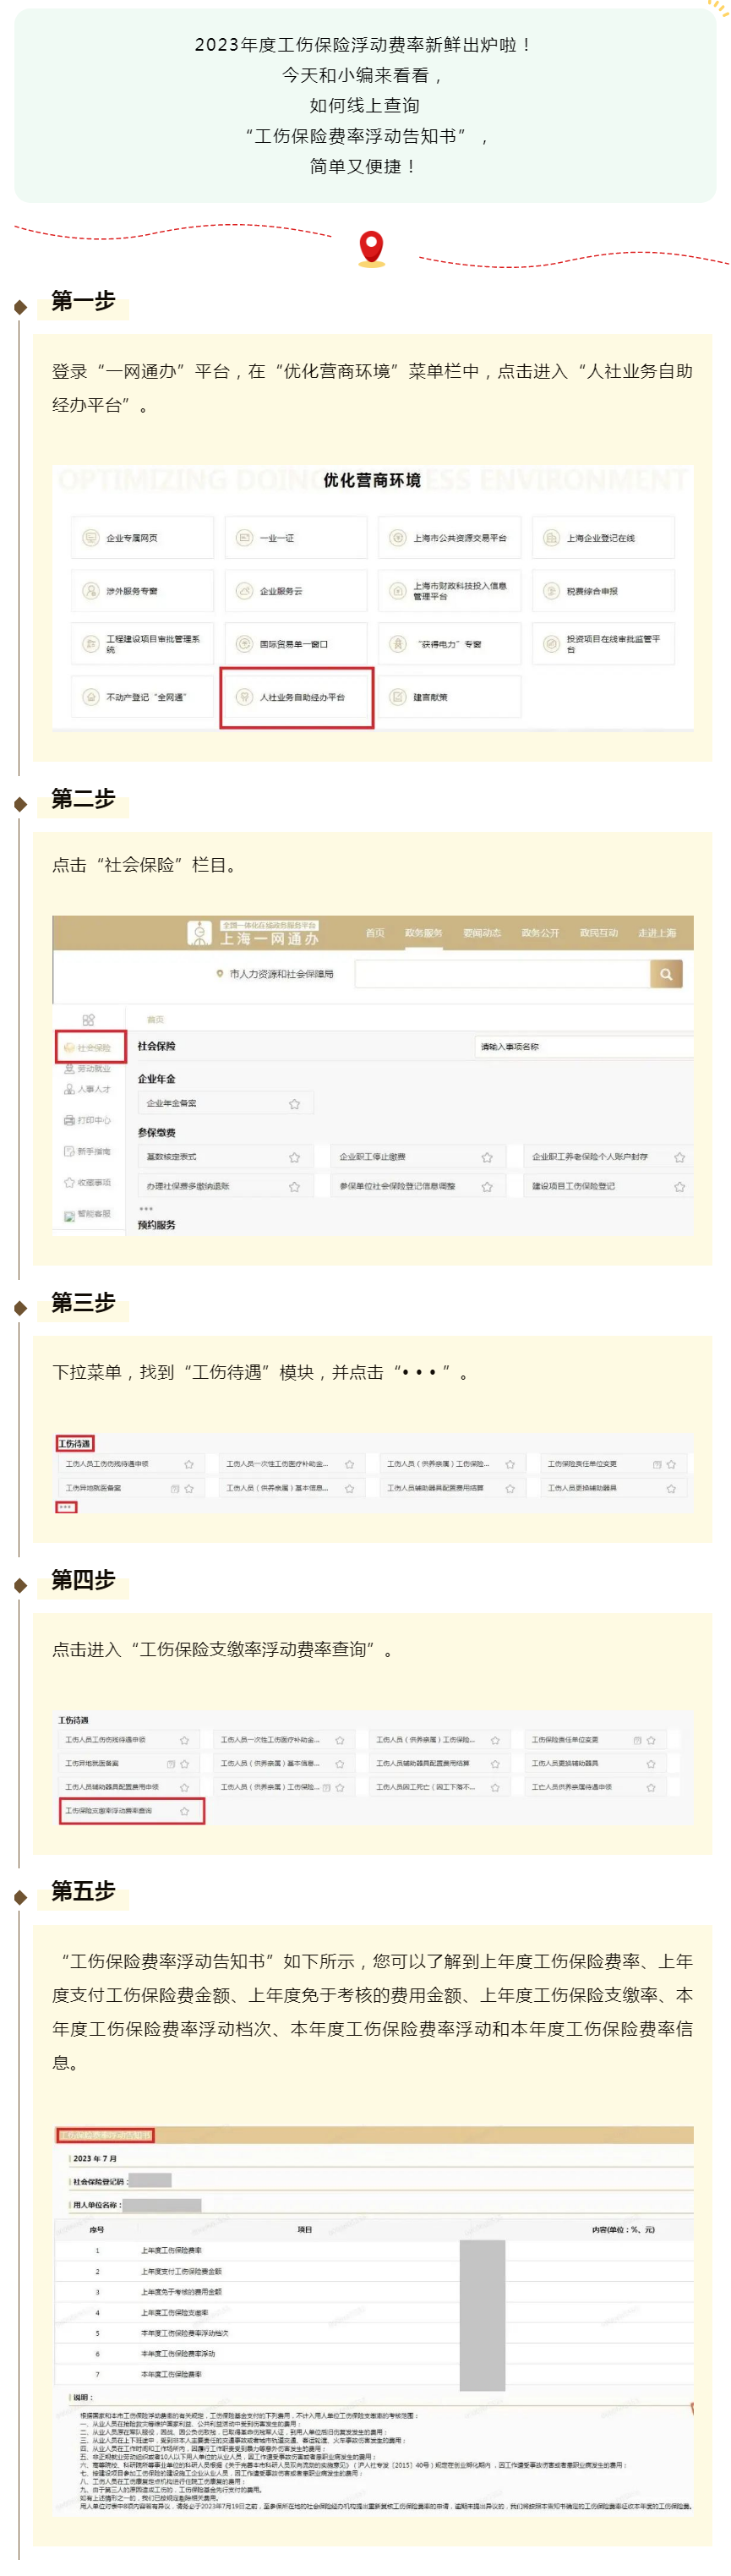
Task: Click the 社会保险 sidebar icon
Action: [69, 1047]
